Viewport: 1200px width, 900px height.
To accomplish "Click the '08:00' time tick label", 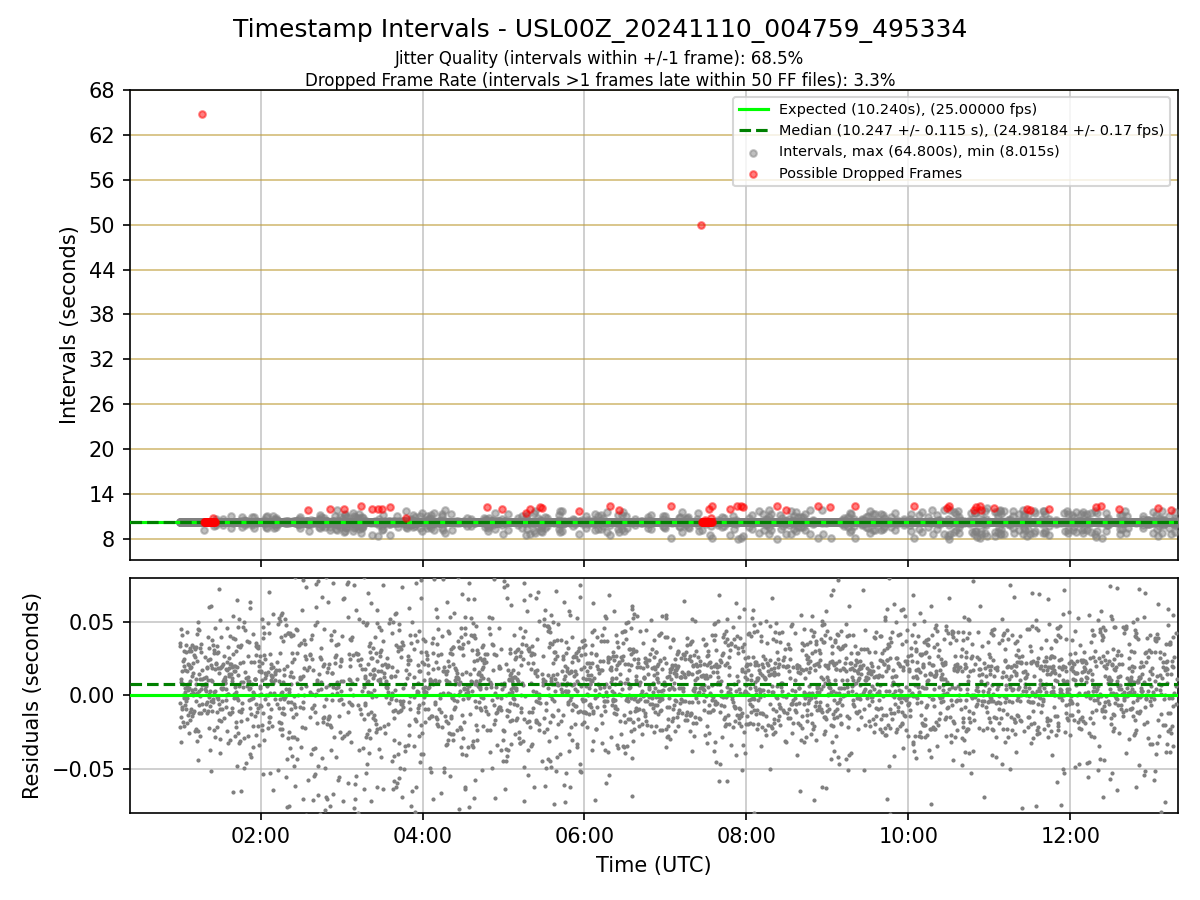I will coord(746,834).
